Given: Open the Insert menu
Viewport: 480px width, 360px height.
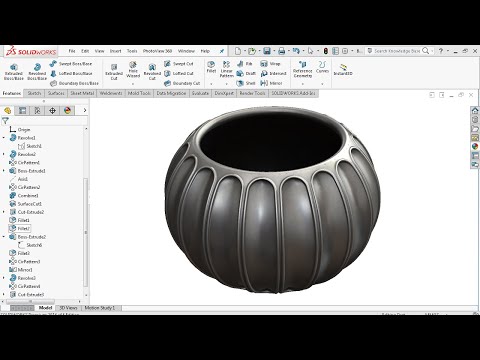Looking at the screenshot, I should tap(116, 51).
